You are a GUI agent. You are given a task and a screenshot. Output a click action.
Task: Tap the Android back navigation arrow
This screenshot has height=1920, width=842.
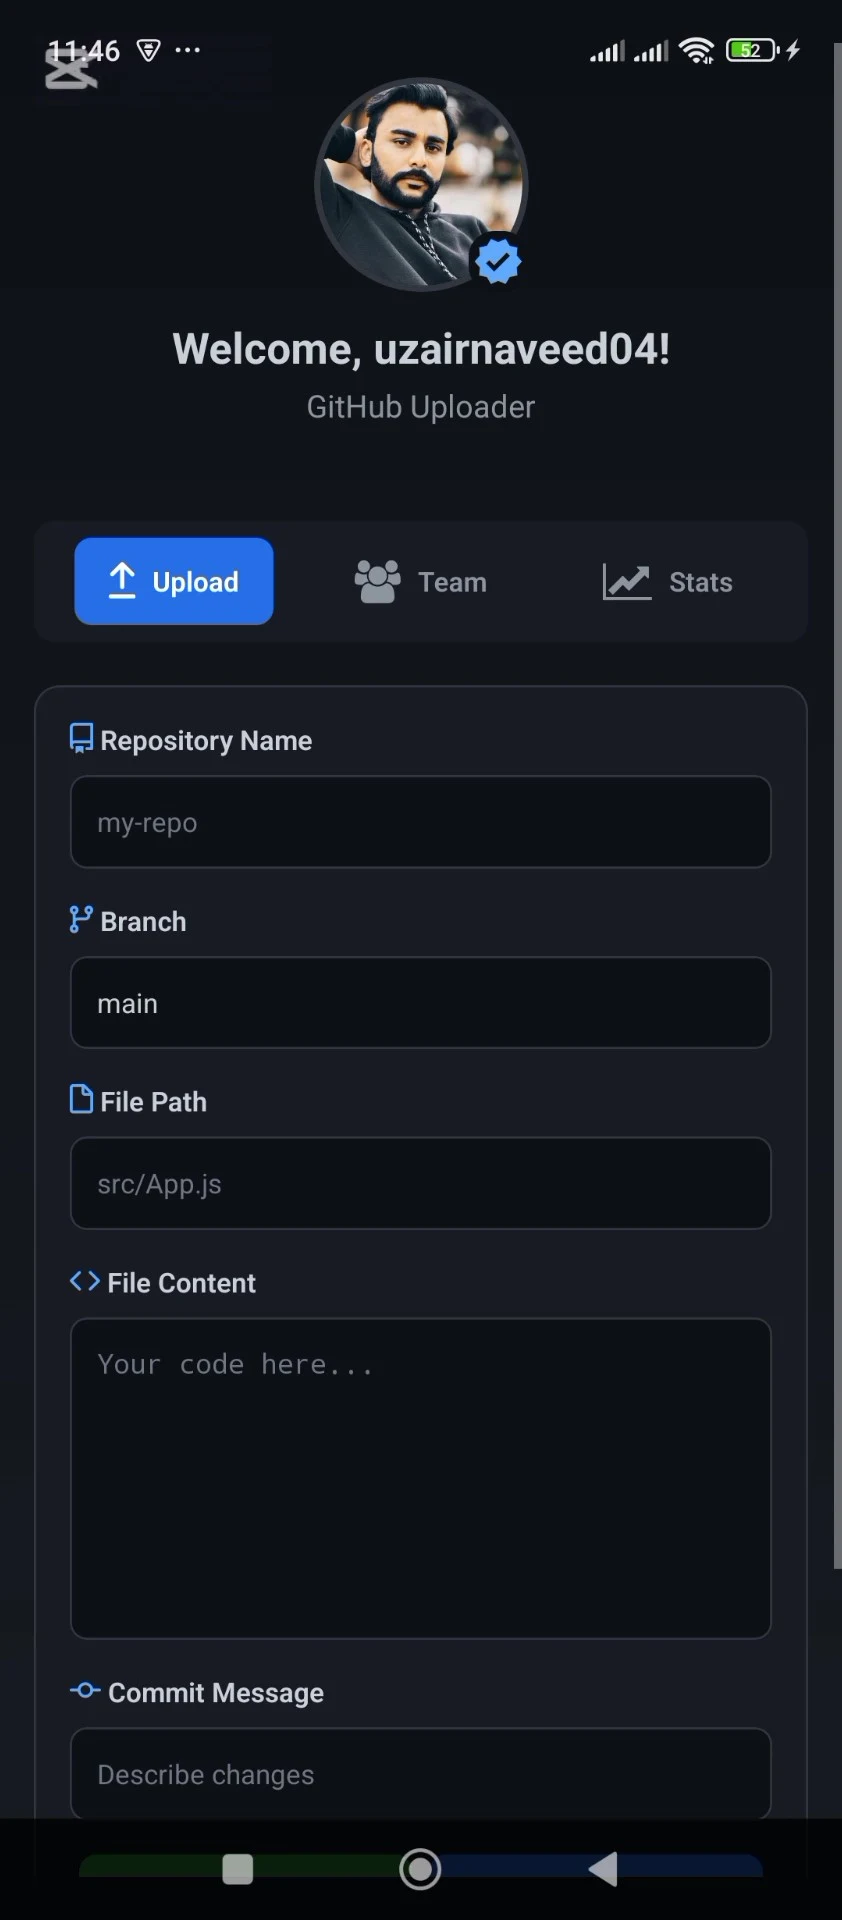click(x=603, y=1868)
